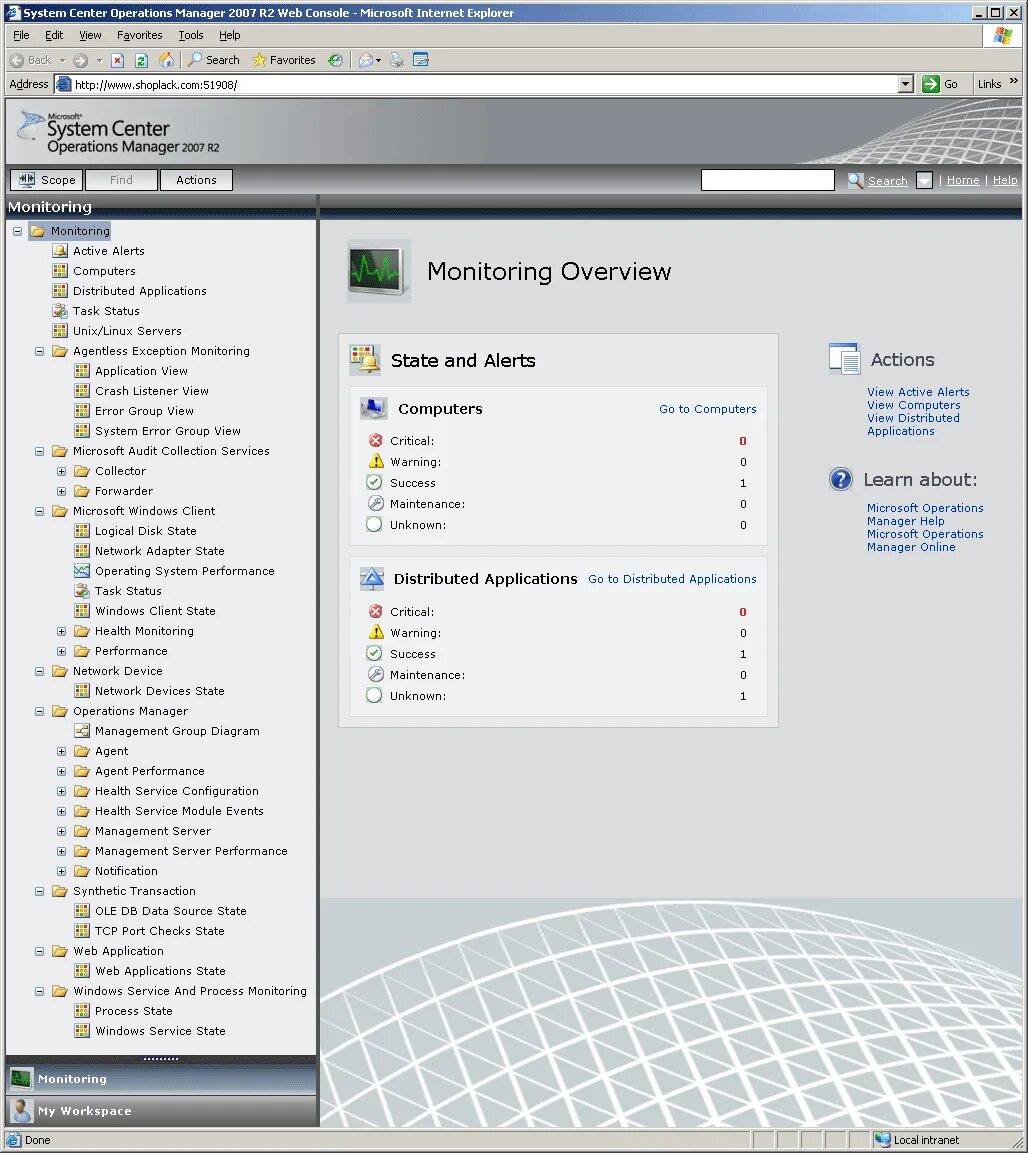Click the Actions toolbar button
Image resolution: width=1028 pixels, height=1153 pixels.
pyautogui.click(x=196, y=180)
